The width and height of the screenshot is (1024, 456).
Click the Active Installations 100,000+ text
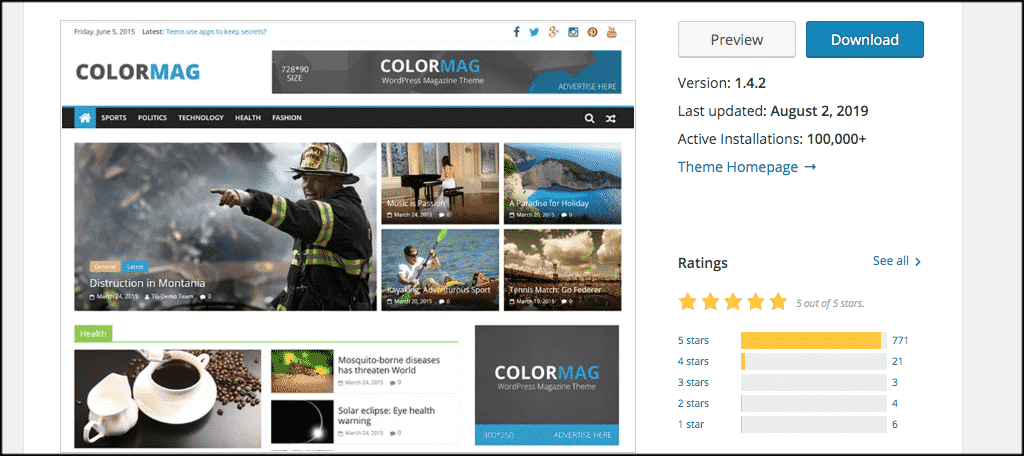[772, 139]
